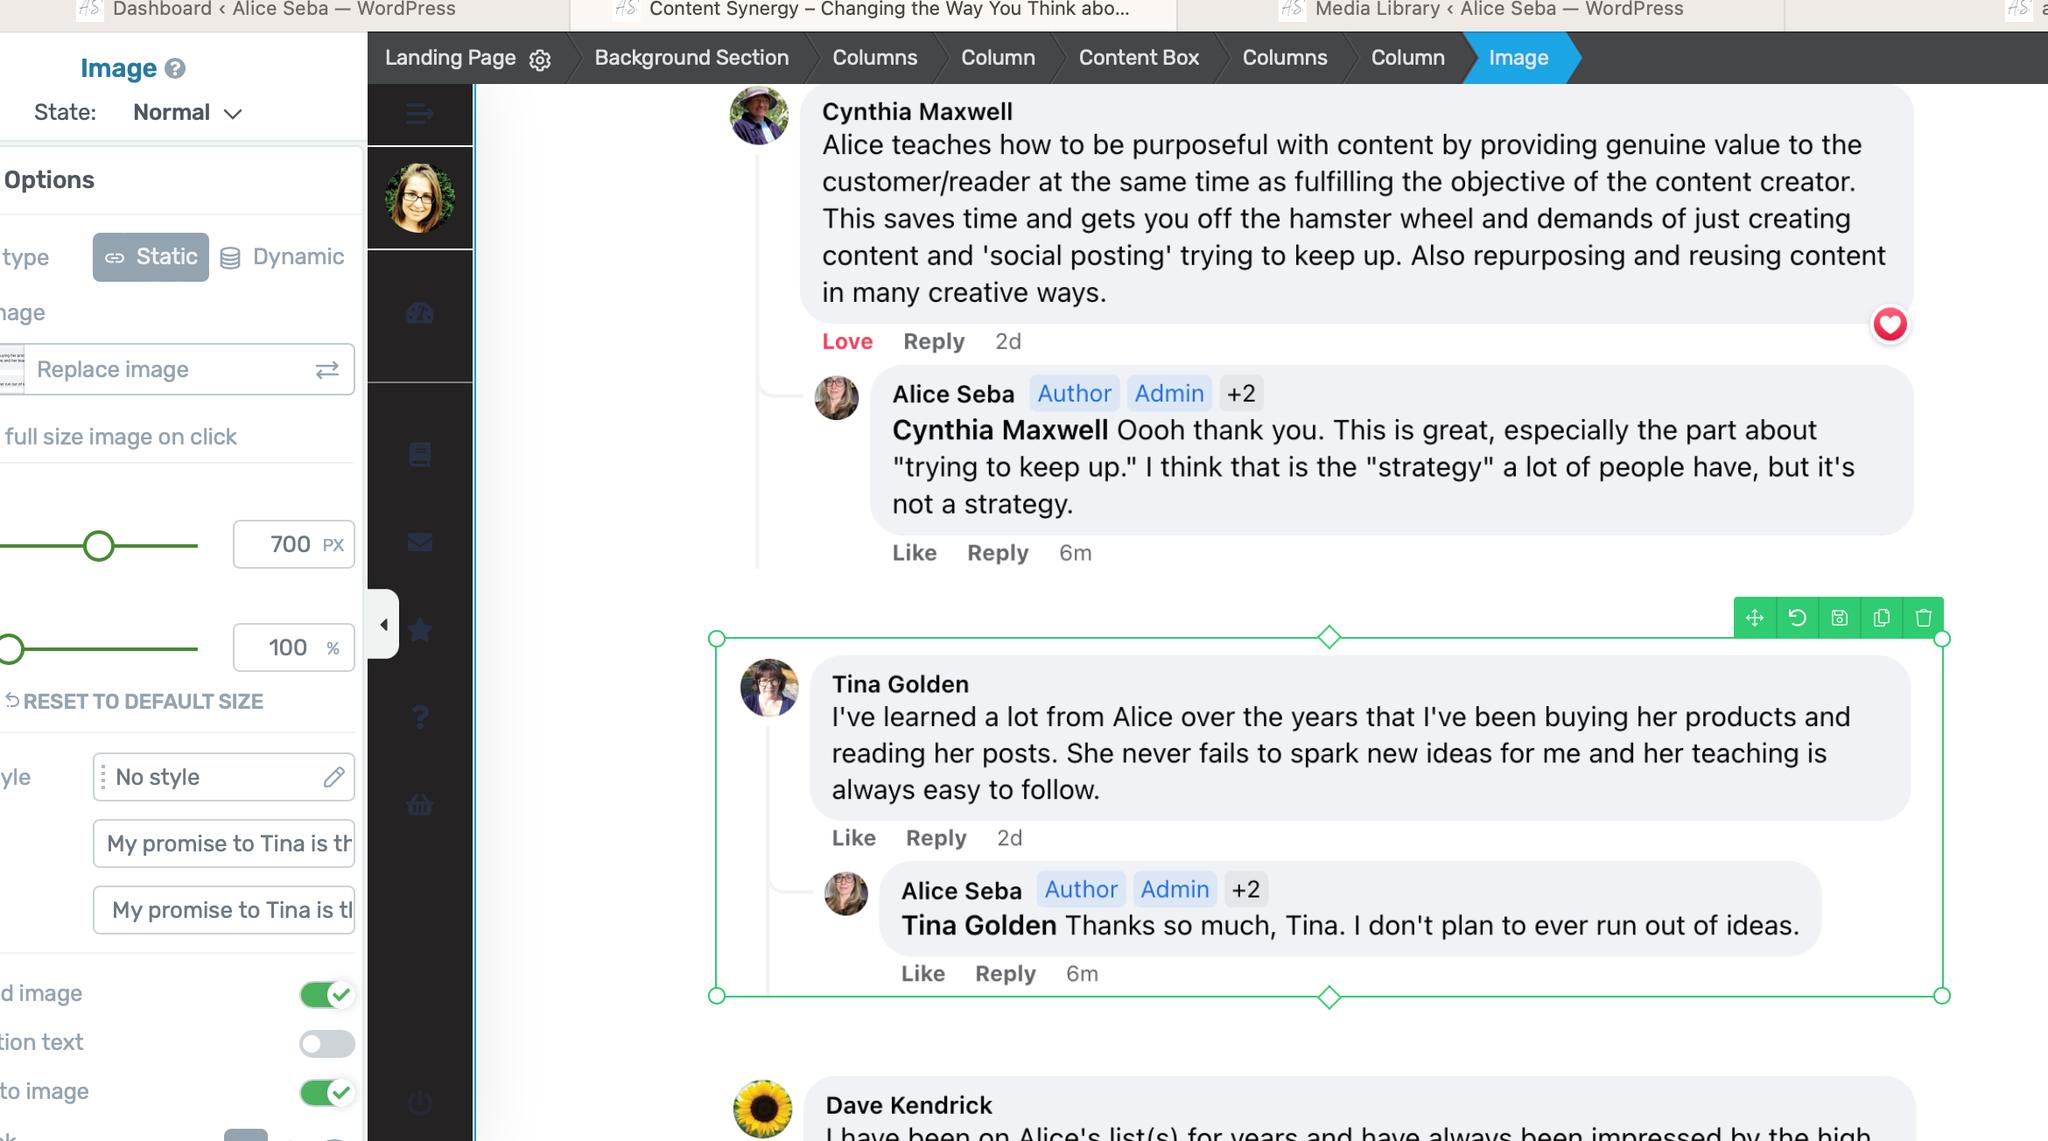Image resolution: width=2048 pixels, height=1141 pixels.
Task: Duplicate the selected image element
Action: pos(1881,618)
